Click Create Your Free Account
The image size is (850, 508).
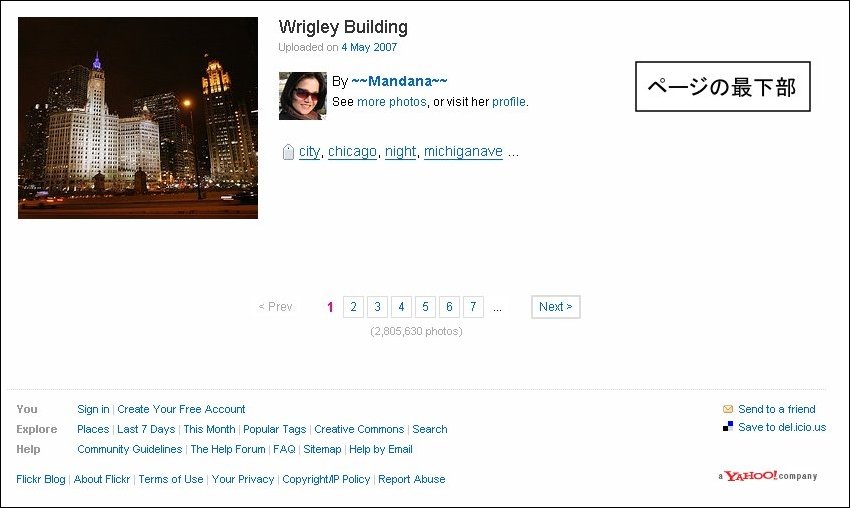pyautogui.click(x=181, y=409)
